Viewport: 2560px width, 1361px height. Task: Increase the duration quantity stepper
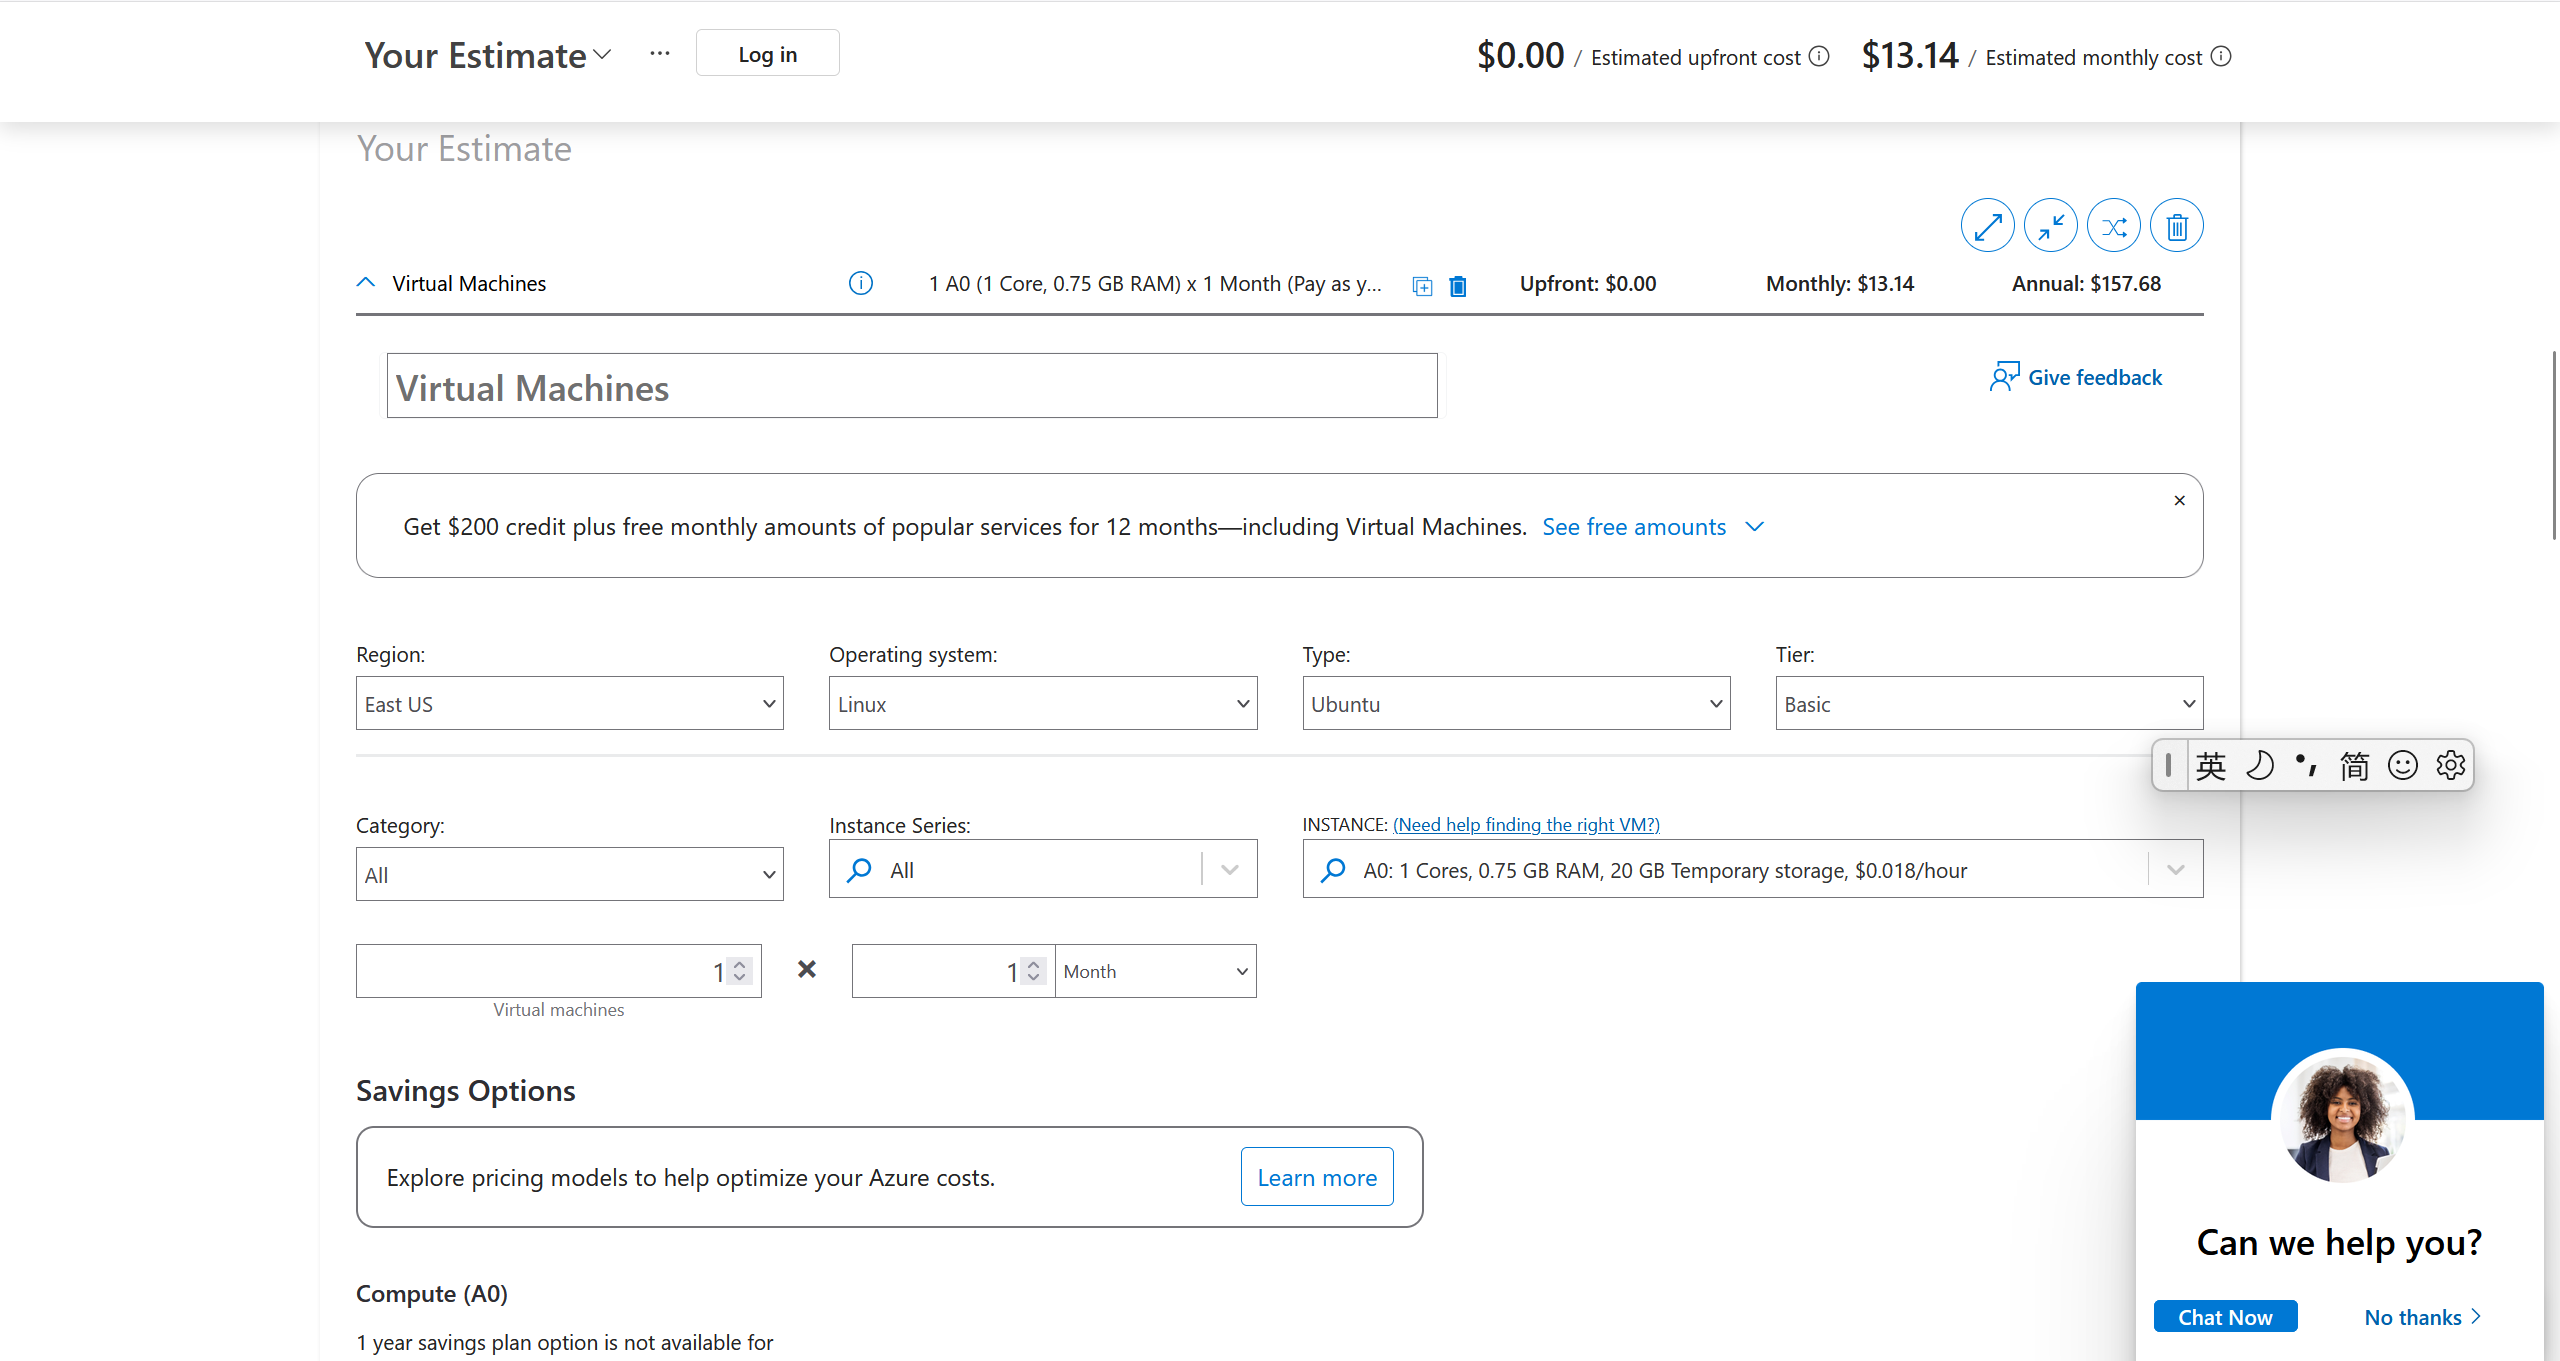1034,964
